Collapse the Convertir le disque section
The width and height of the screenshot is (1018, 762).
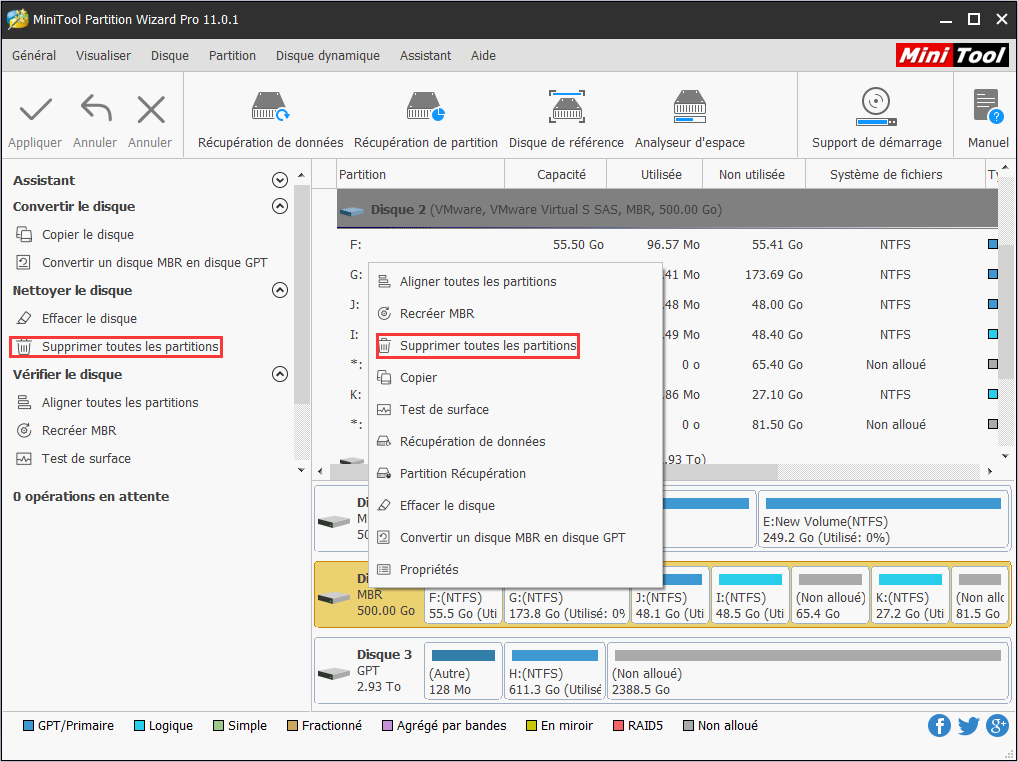point(280,206)
